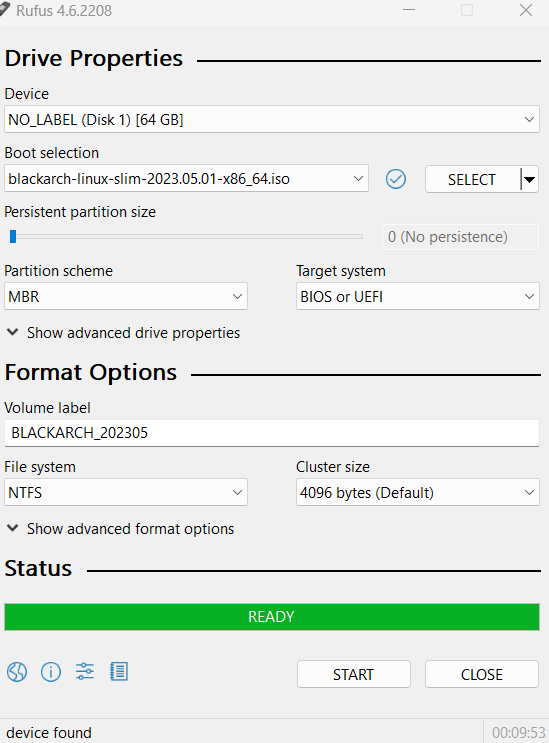Open language selection globe icon

coord(17,671)
